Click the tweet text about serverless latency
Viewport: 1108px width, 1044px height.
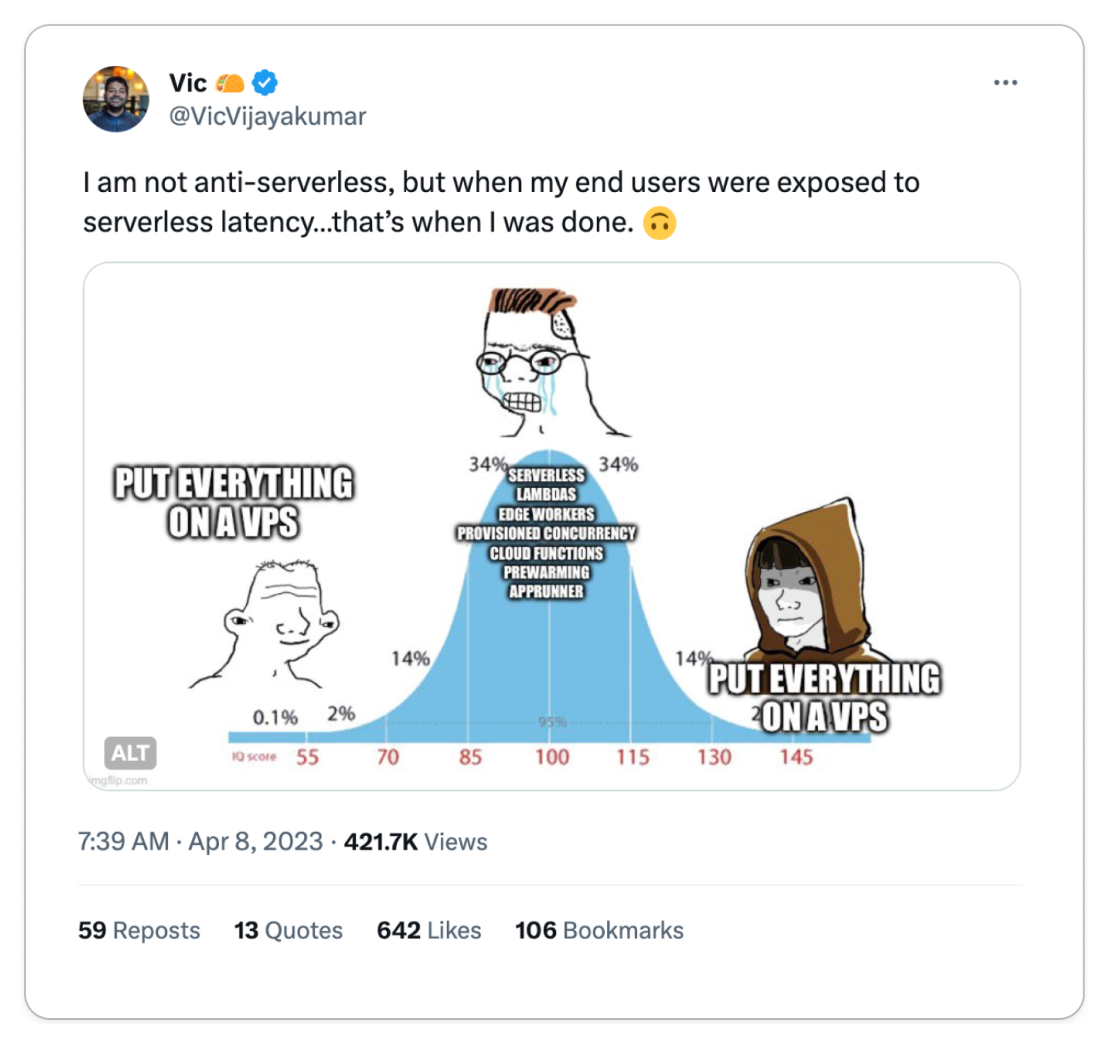[501, 202]
